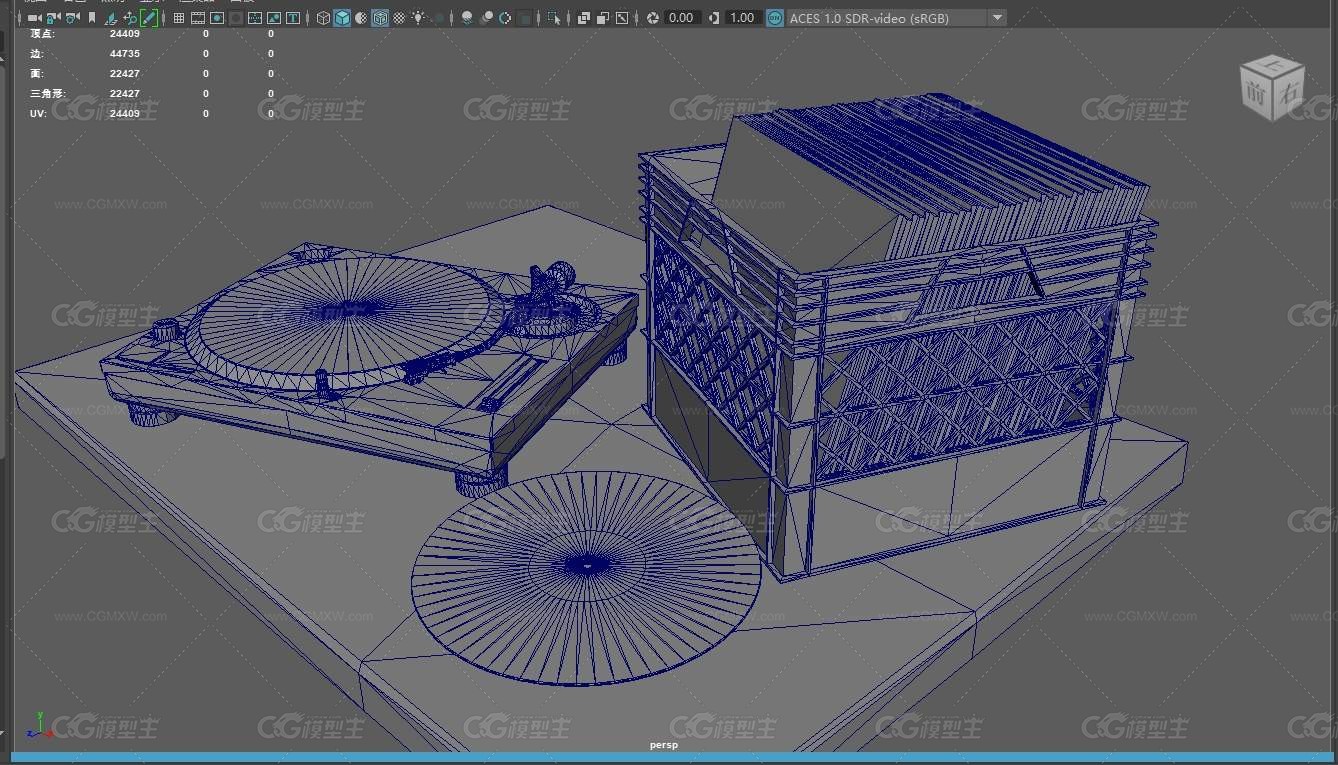1338x765 pixels.
Task: Open Camera Attributes from the panel toolbar
Action: point(72,18)
